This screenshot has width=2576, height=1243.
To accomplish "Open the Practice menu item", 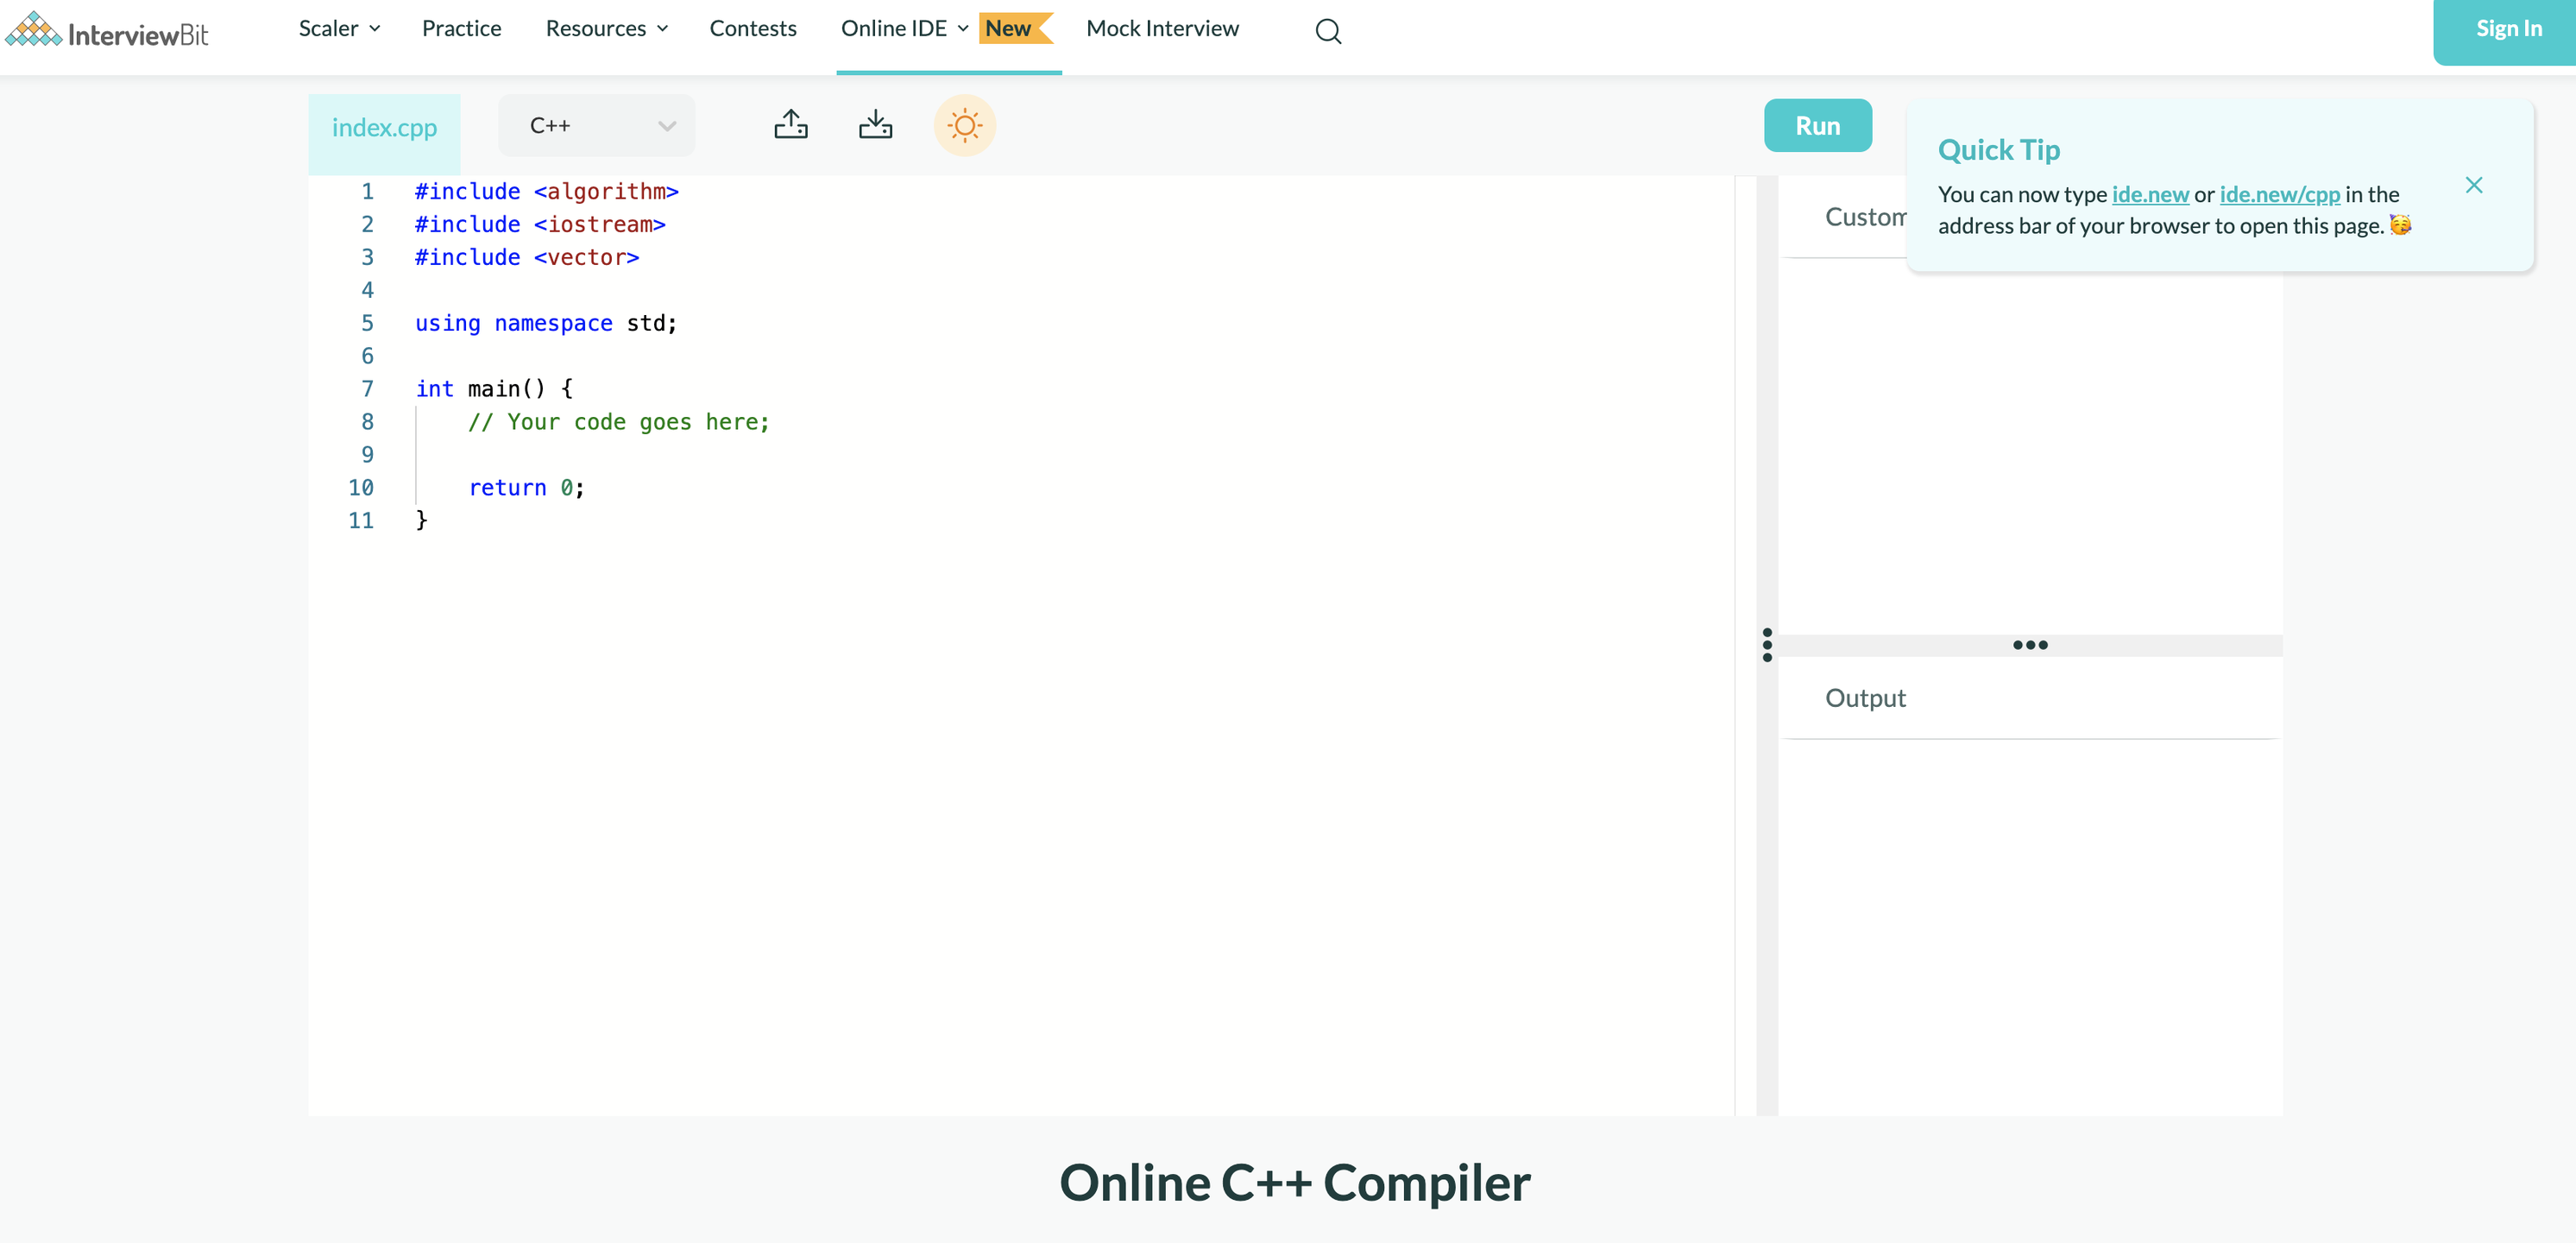I will (461, 29).
